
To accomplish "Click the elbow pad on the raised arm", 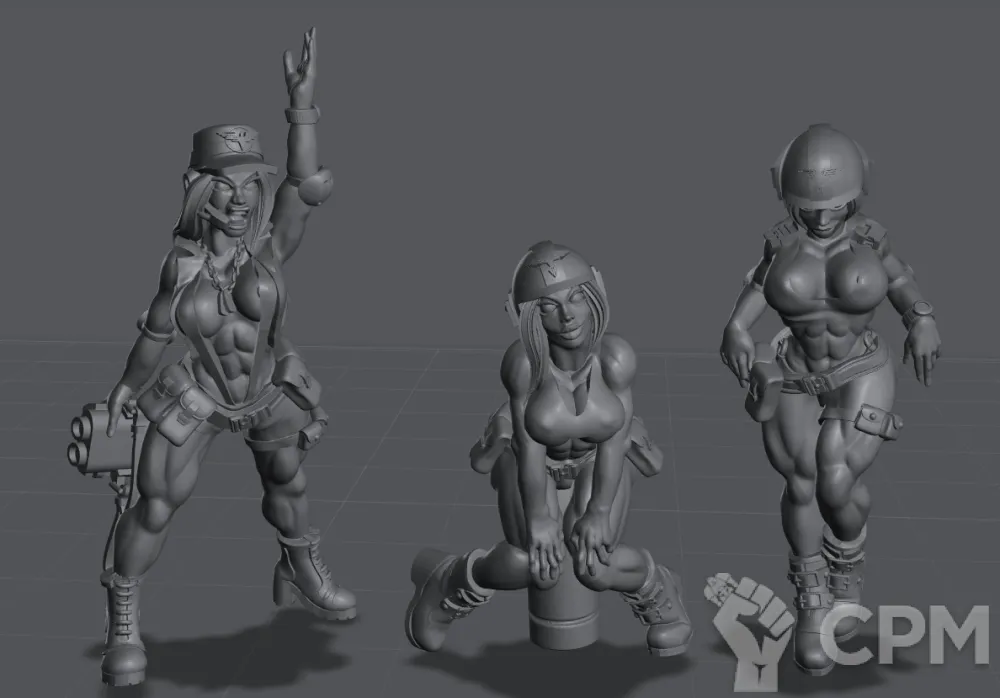I will pyautogui.click(x=316, y=186).
